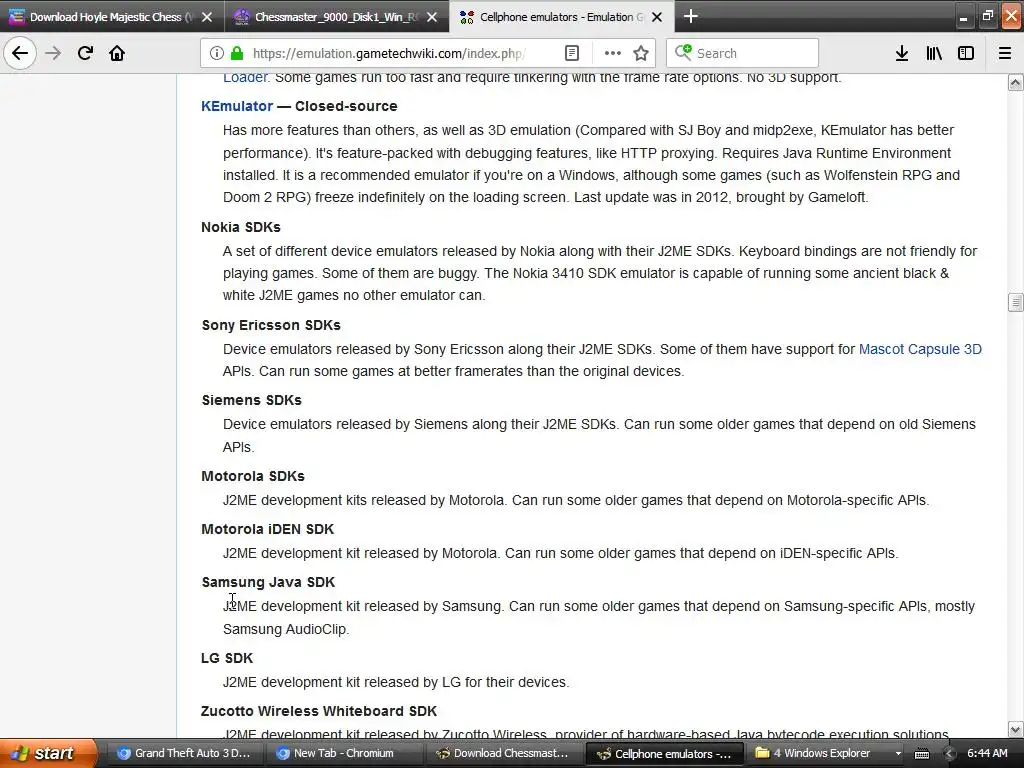
Task: Expand hidden system tray icons arrow
Action: [950, 754]
